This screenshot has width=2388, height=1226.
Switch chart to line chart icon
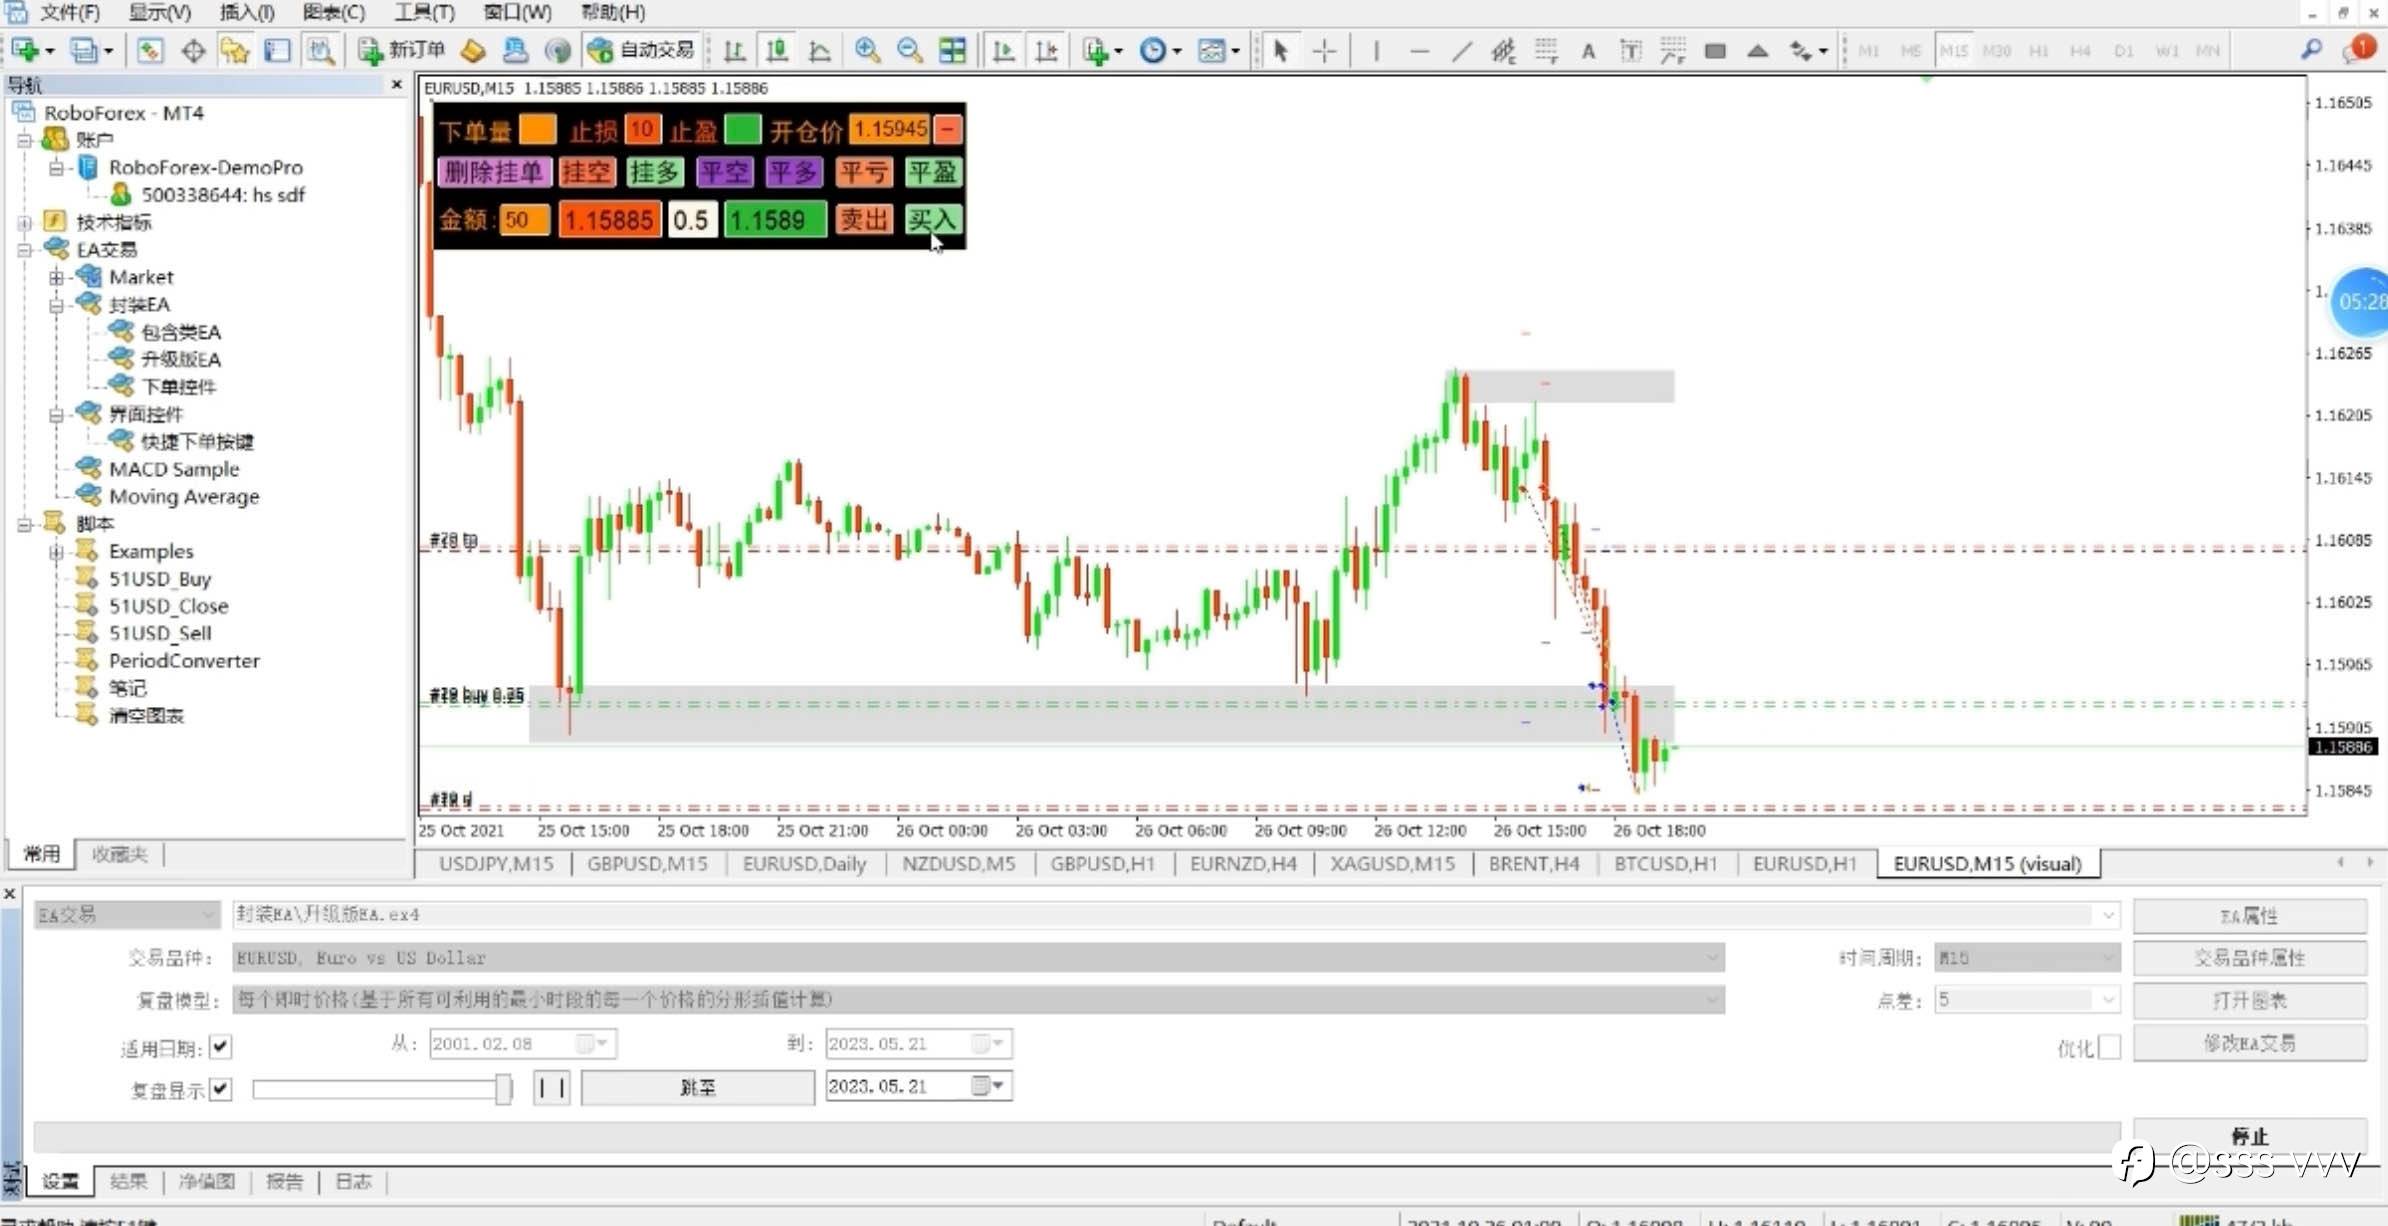point(819,50)
